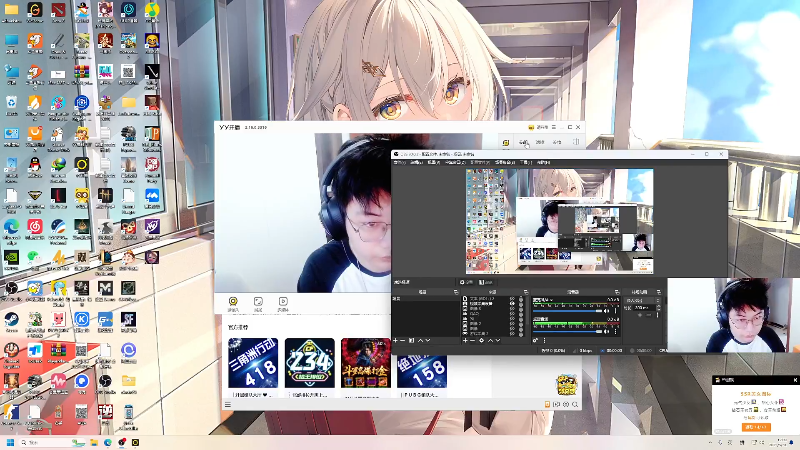This screenshot has height=450, width=800.
Task: Click dock pop-out icon on Audio Mixer header
Action: (x=617, y=292)
